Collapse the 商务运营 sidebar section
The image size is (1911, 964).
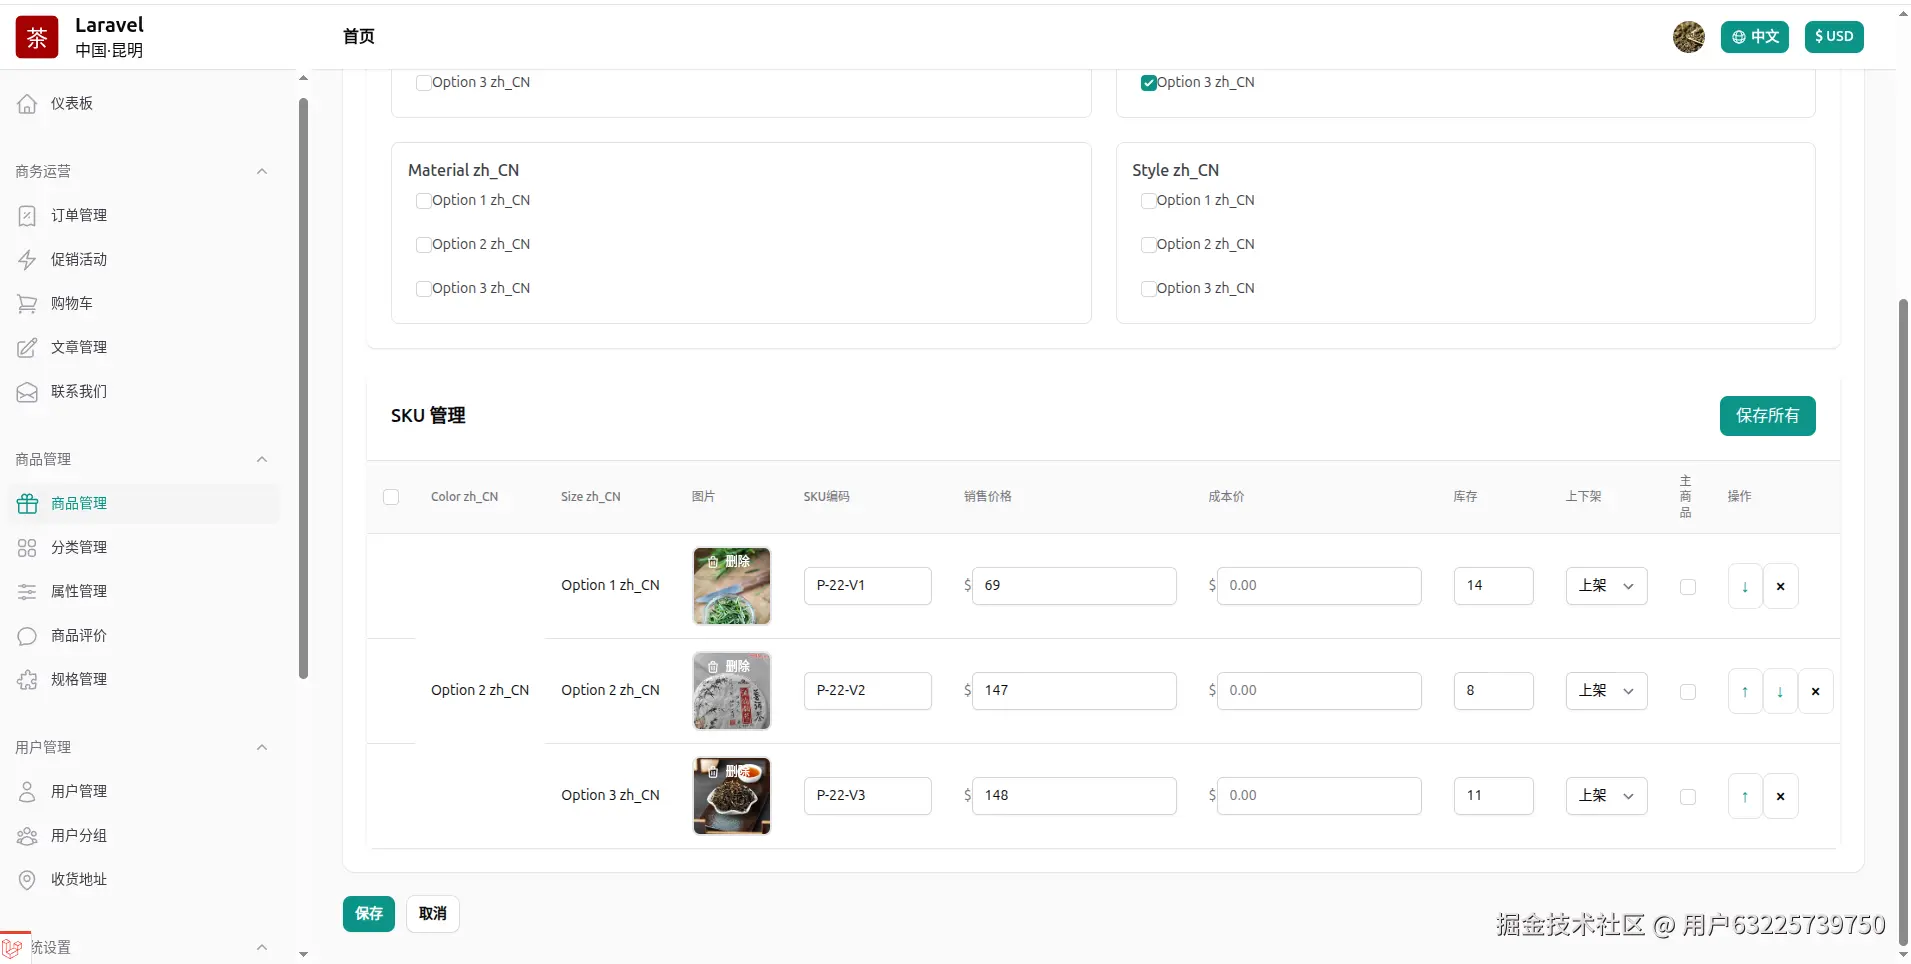(262, 172)
